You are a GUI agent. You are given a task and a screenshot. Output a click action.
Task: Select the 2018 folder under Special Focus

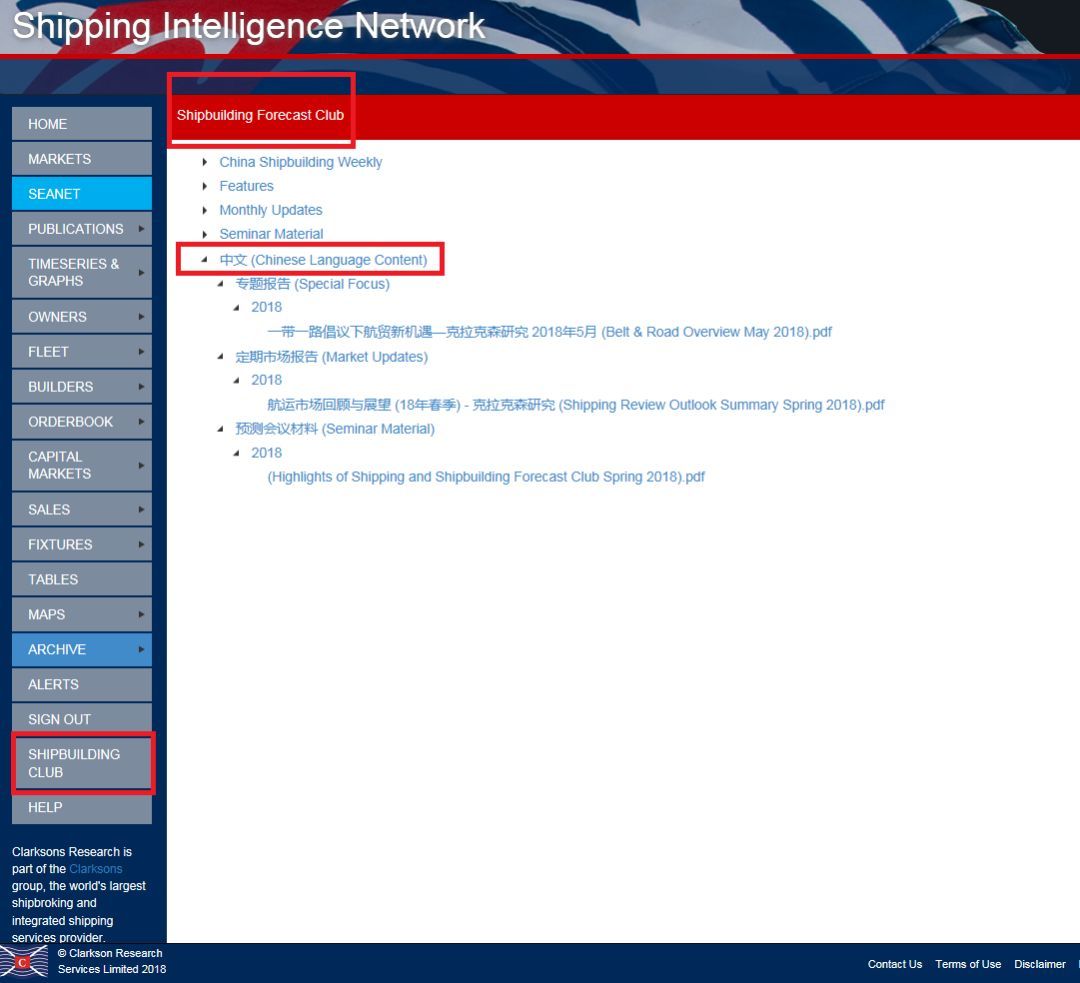coord(267,307)
